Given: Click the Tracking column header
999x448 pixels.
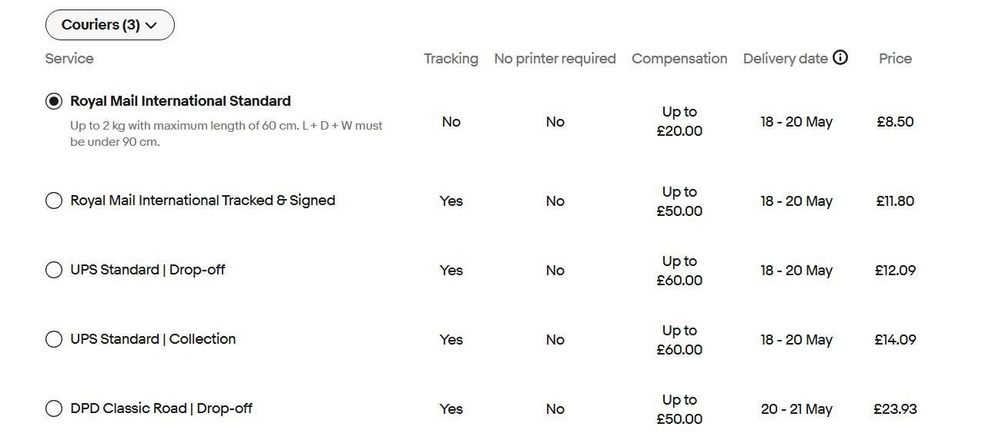Looking at the screenshot, I should (x=451, y=59).
